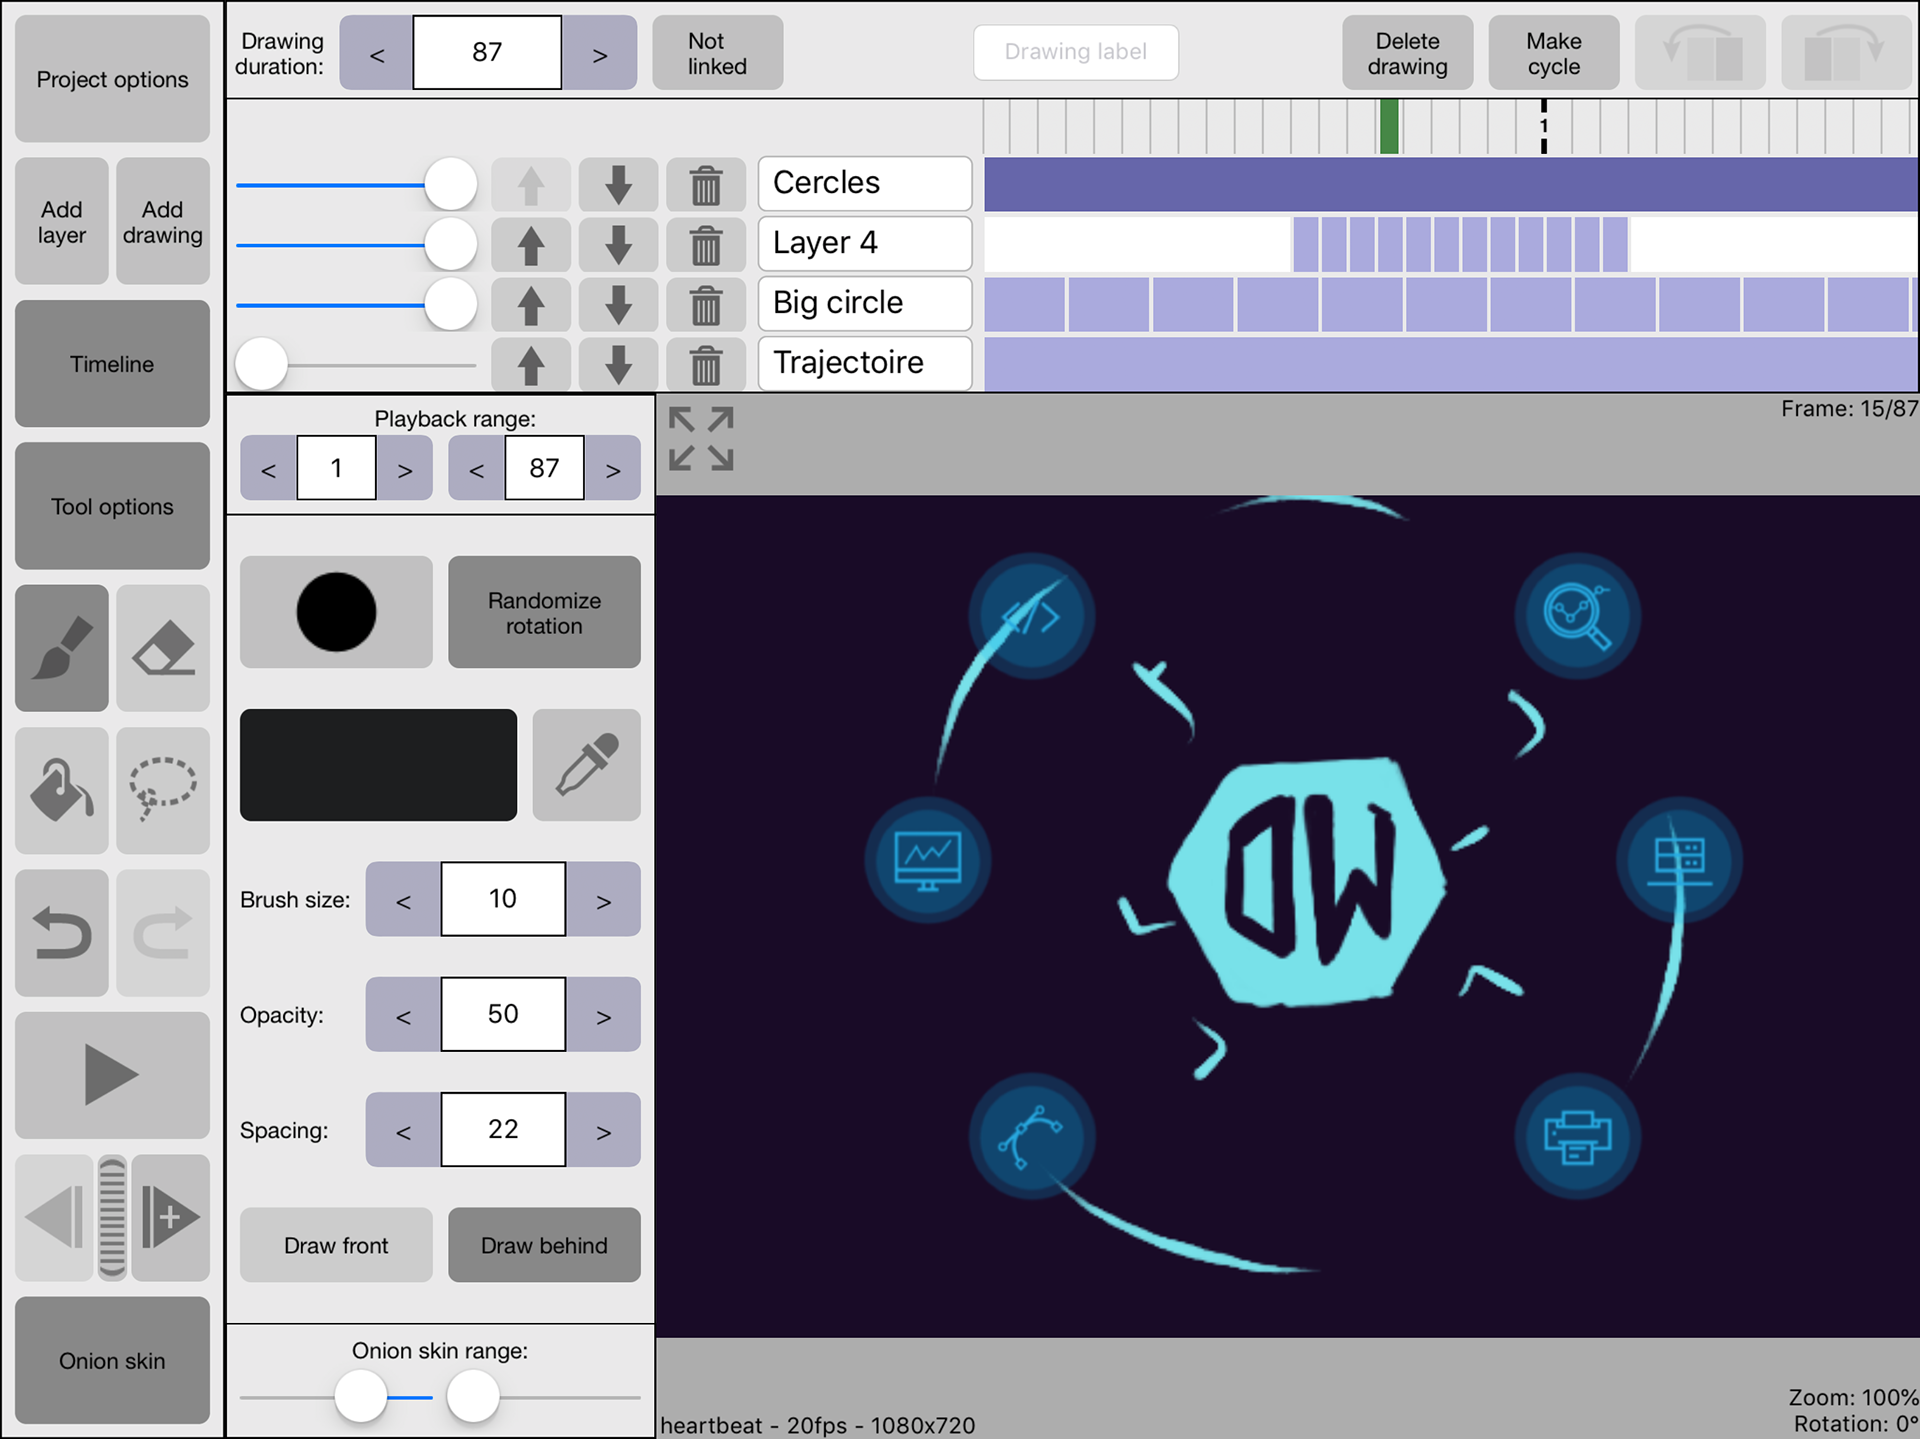1920x1439 pixels.
Task: Enable Draw behind mode
Action: 544,1245
